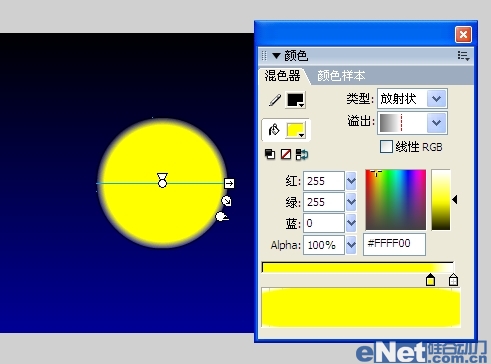Image resolution: width=491 pixels, height=364 pixels.
Task: Click the no color icon
Action: [x=286, y=154]
